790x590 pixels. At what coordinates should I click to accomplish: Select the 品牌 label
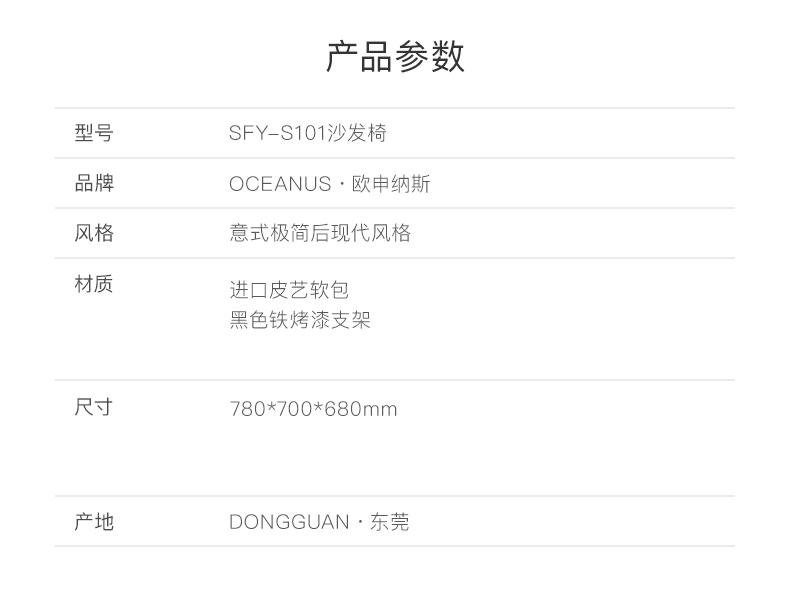pyautogui.click(x=94, y=183)
